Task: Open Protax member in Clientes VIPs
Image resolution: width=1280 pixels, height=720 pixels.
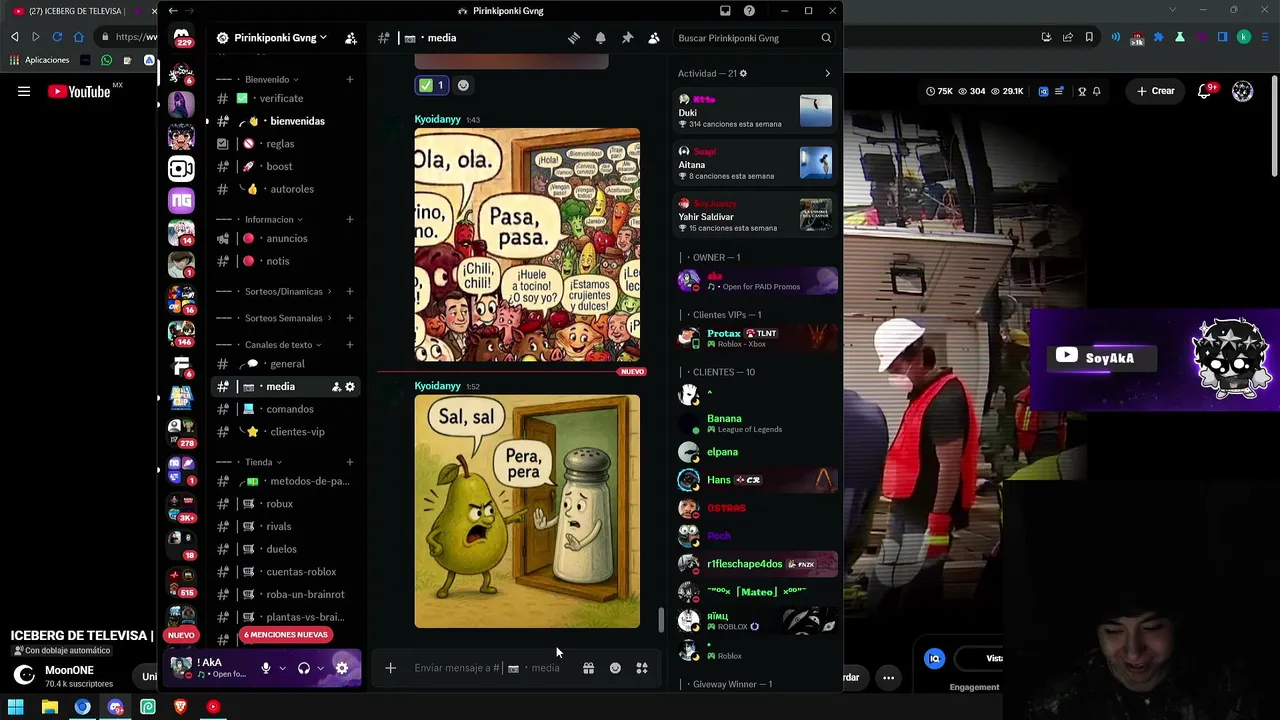Action: tap(756, 338)
